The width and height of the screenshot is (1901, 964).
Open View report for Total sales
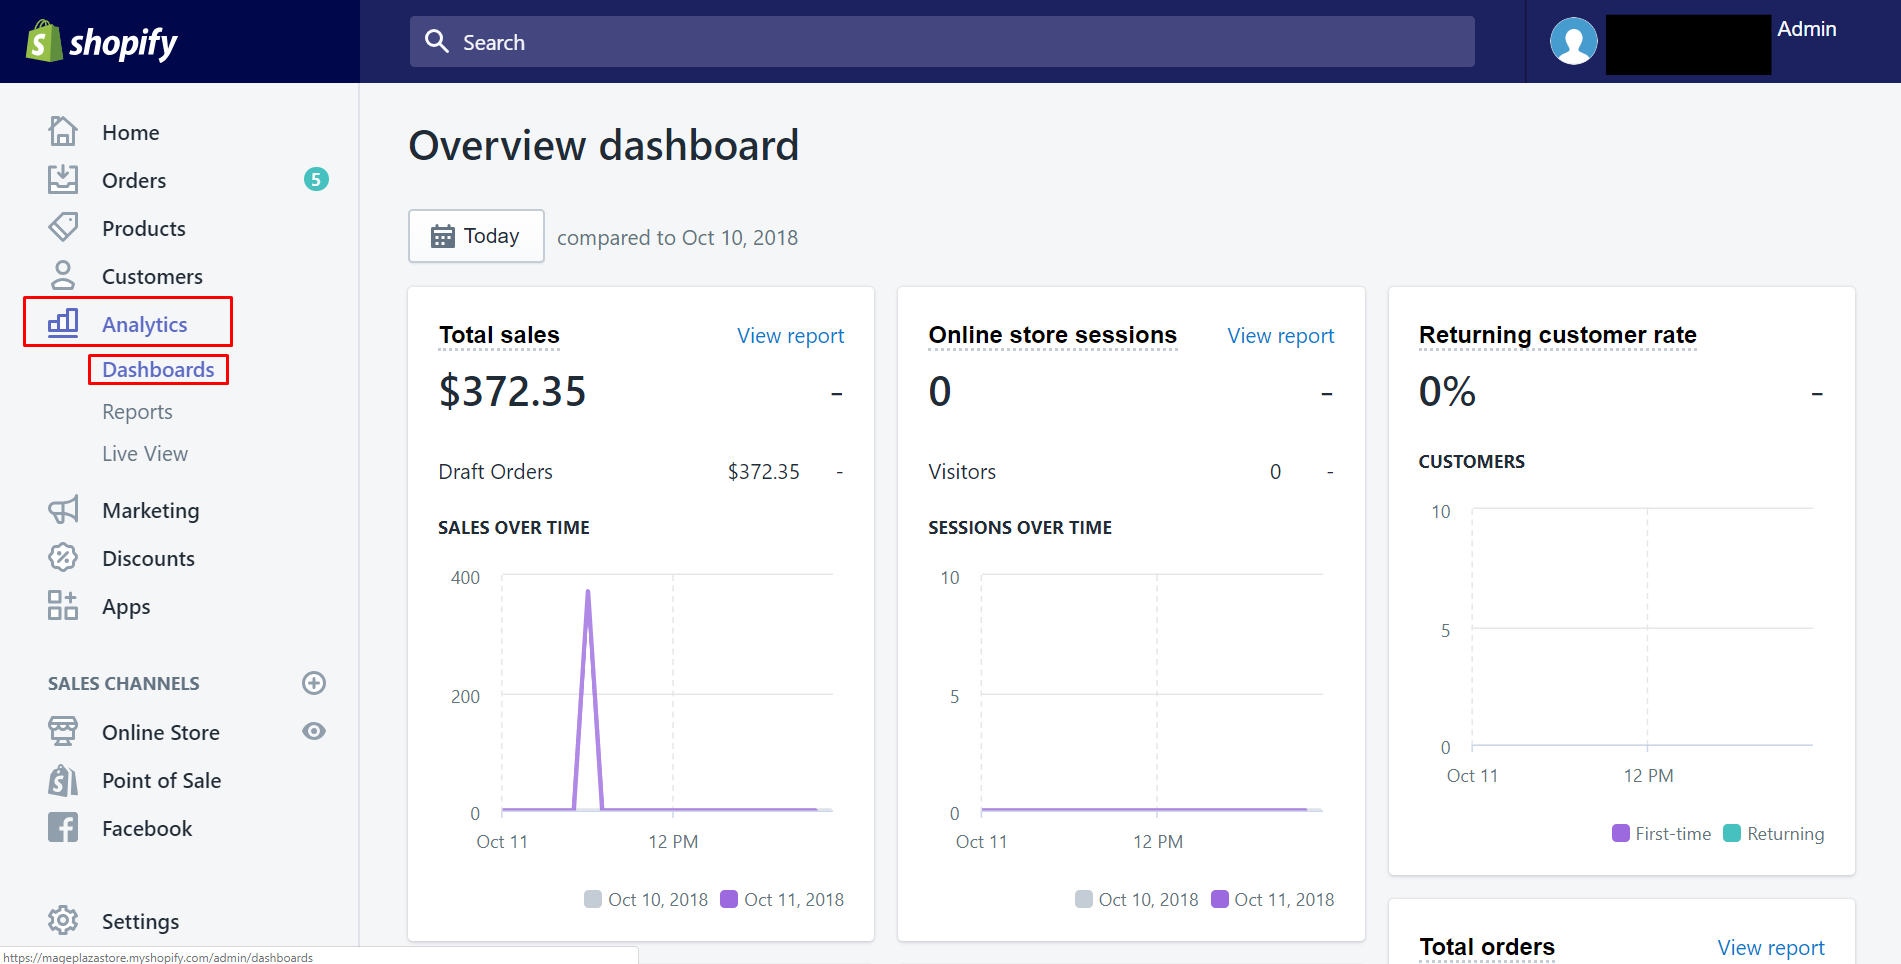pyautogui.click(x=790, y=336)
